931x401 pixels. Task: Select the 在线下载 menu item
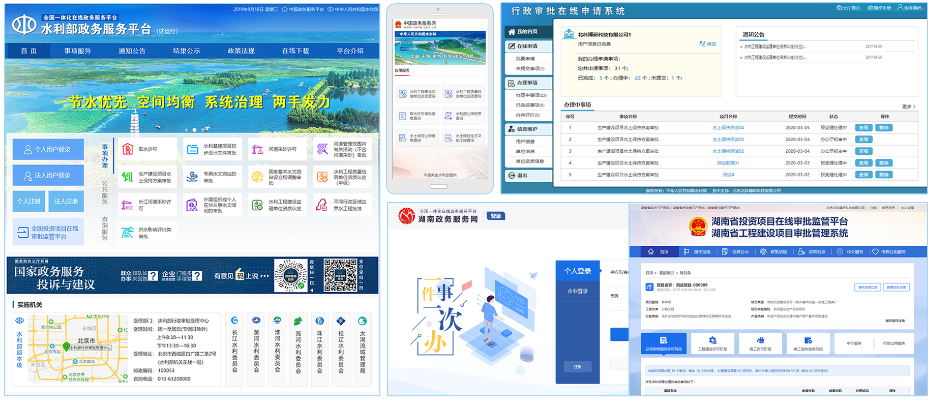click(x=296, y=50)
